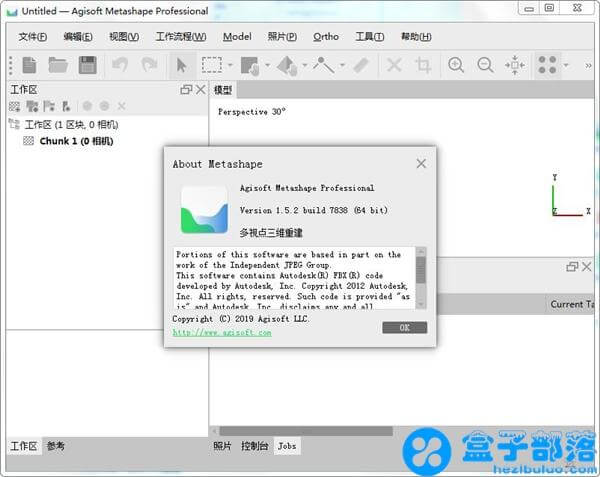Viewport: 600px width, 477px height.
Task: Open the agisoft.com hyperlink
Action: pyautogui.click(x=222, y=332)
